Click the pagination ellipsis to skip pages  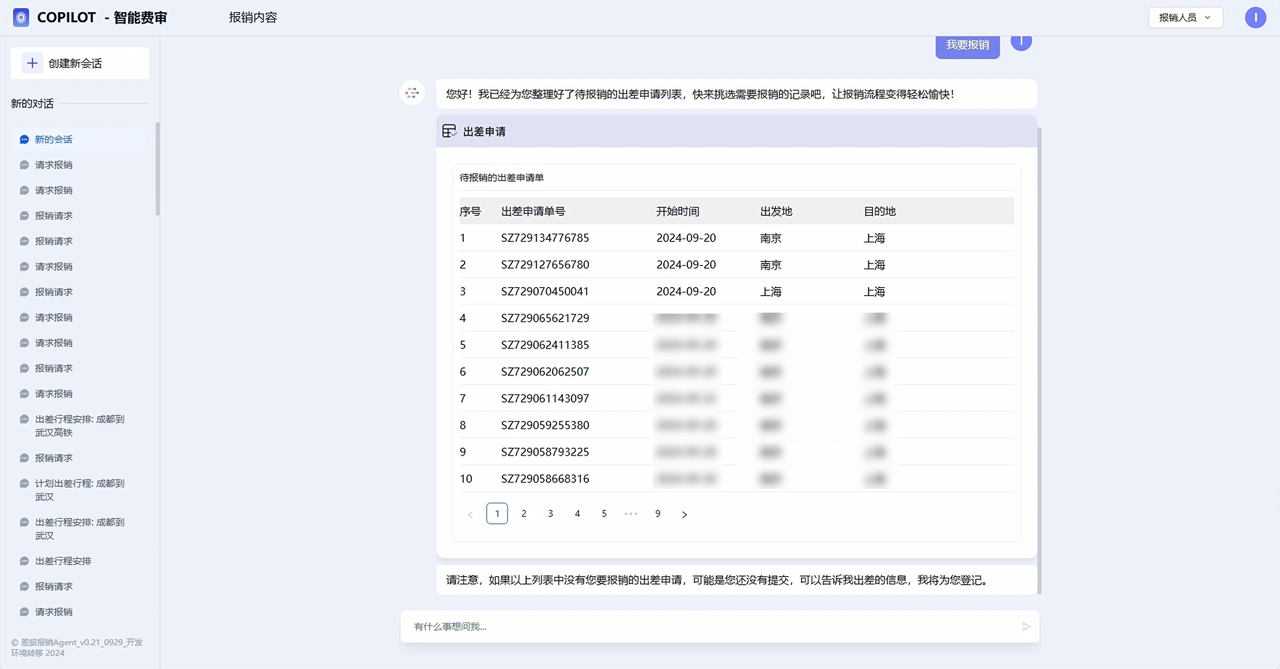tap(631, 513)
